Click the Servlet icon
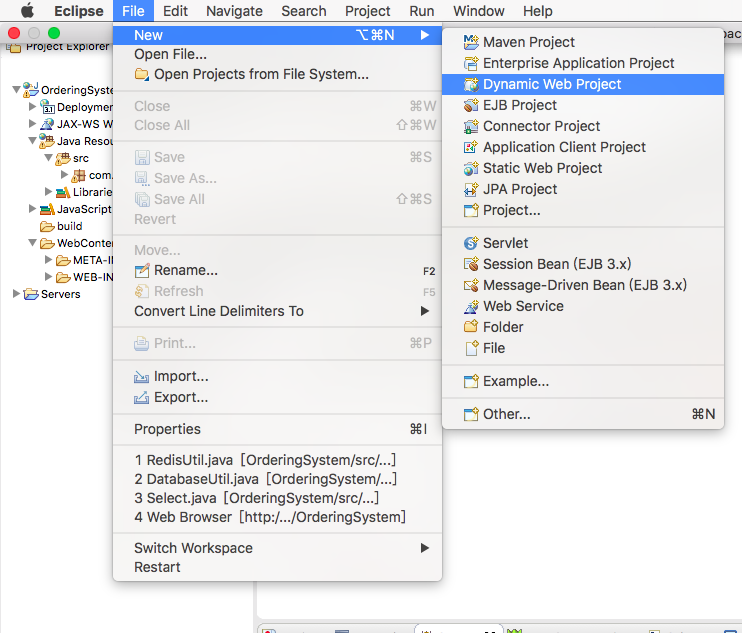742x633 pixels. pyautogui.click(x=471, y=243)
